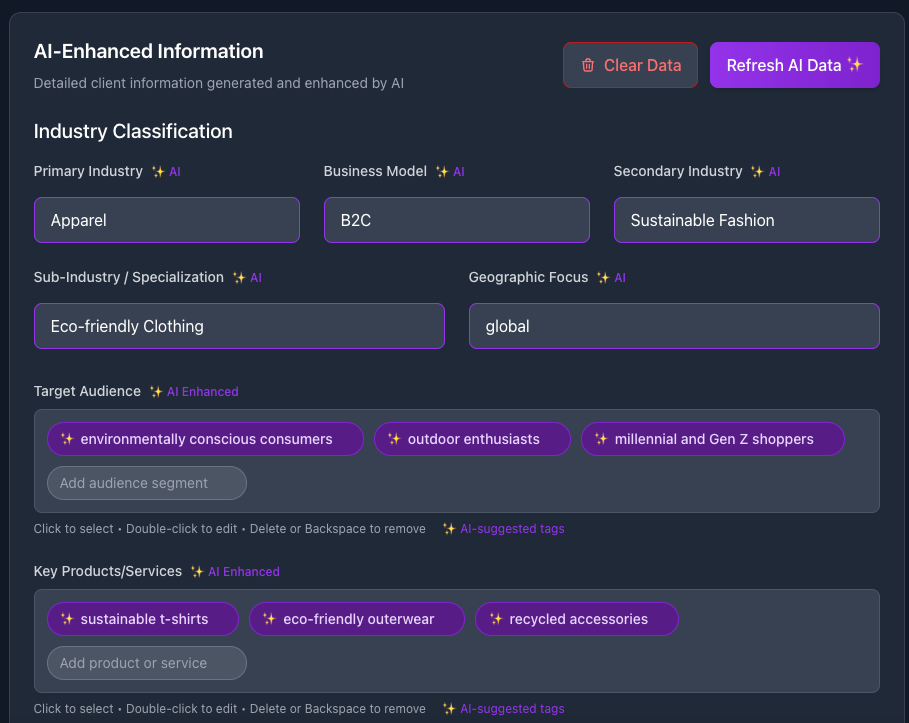
Task: Click sparkle icon beside Geographic Focus label
Action: [x=603, y=278]
